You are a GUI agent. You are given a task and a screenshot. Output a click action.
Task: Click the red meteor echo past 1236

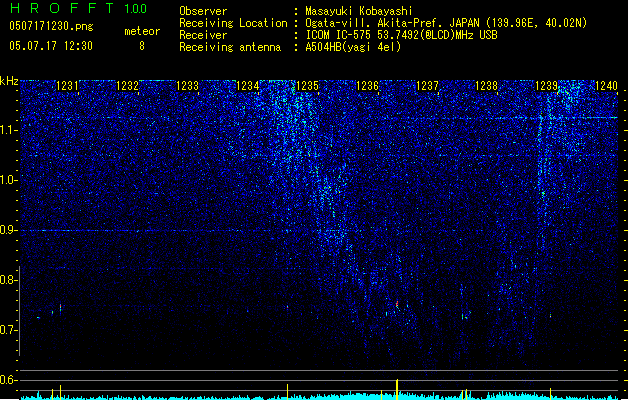[x=397, y=304]
